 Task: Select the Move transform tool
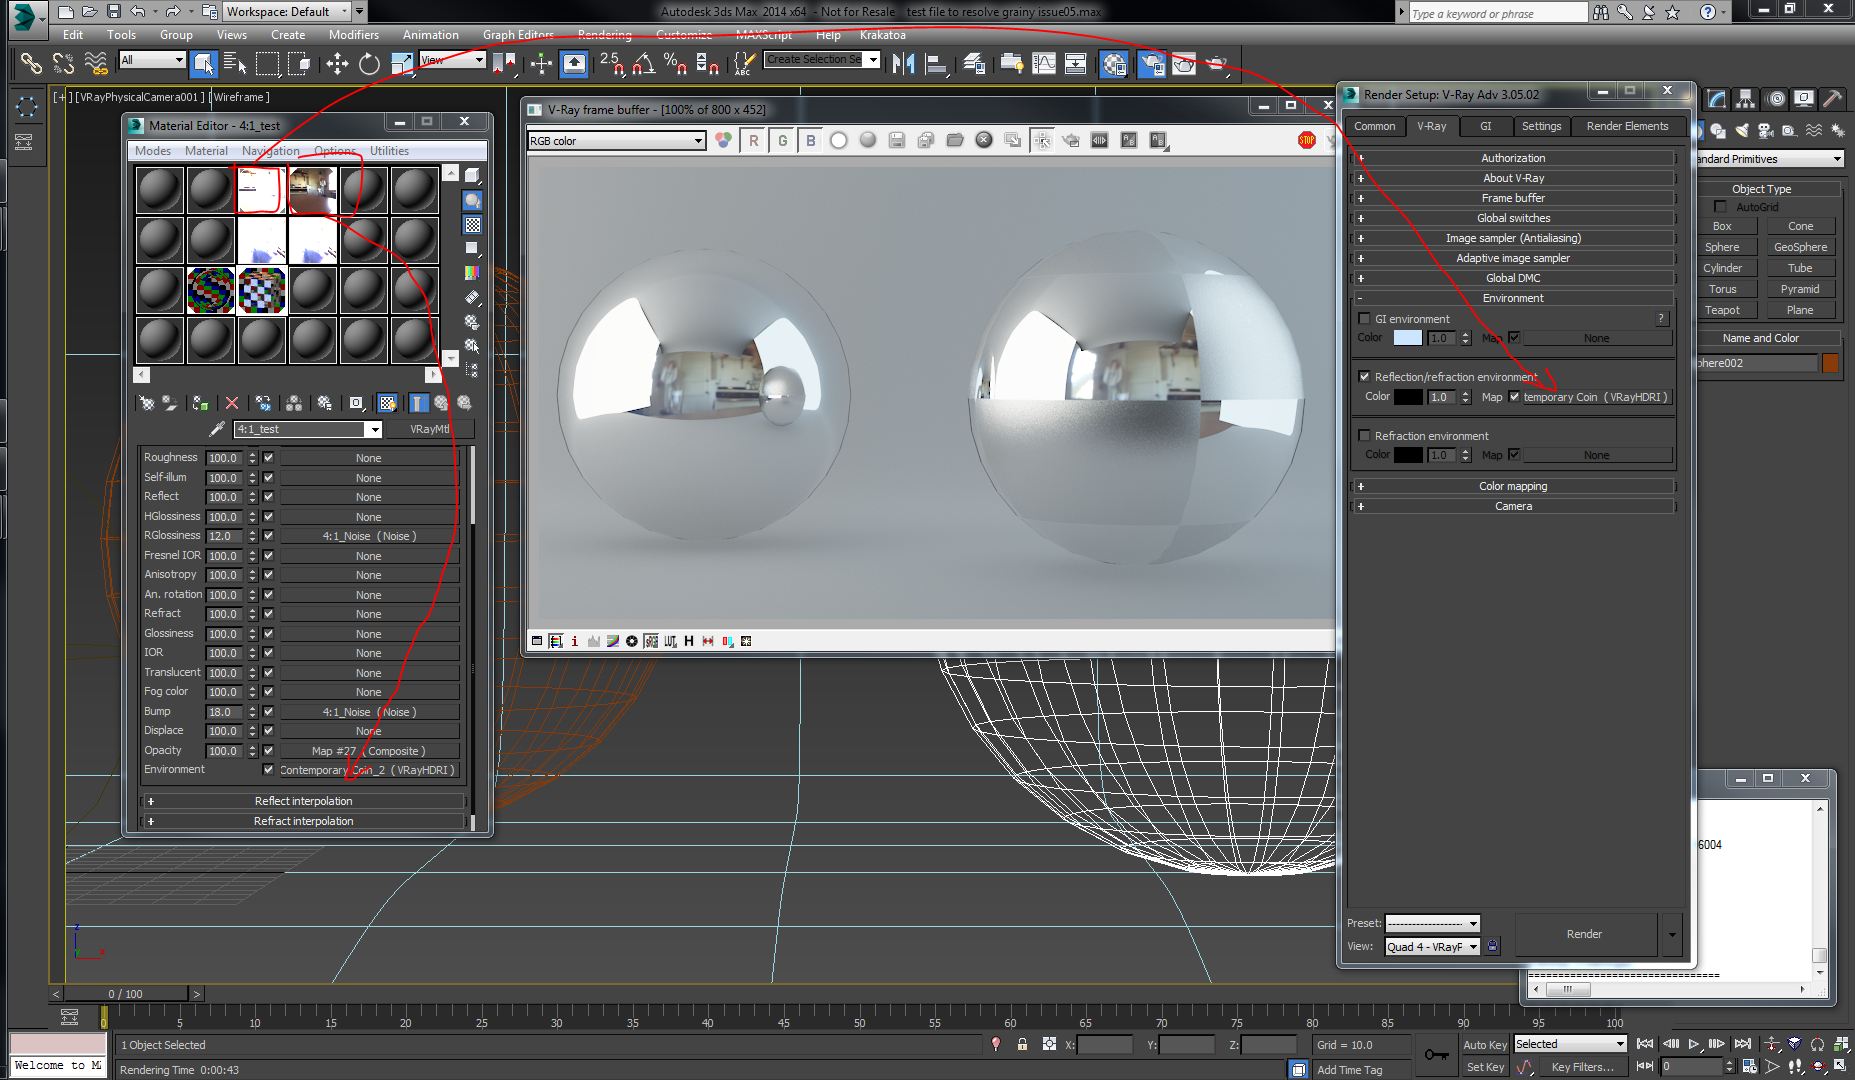coord(336,64)
